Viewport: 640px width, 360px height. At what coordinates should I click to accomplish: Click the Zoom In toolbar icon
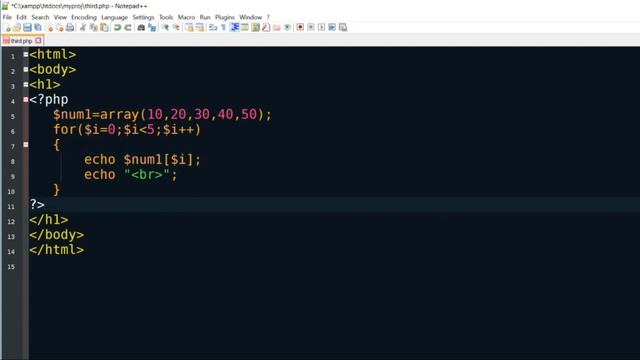coord(165,27)
